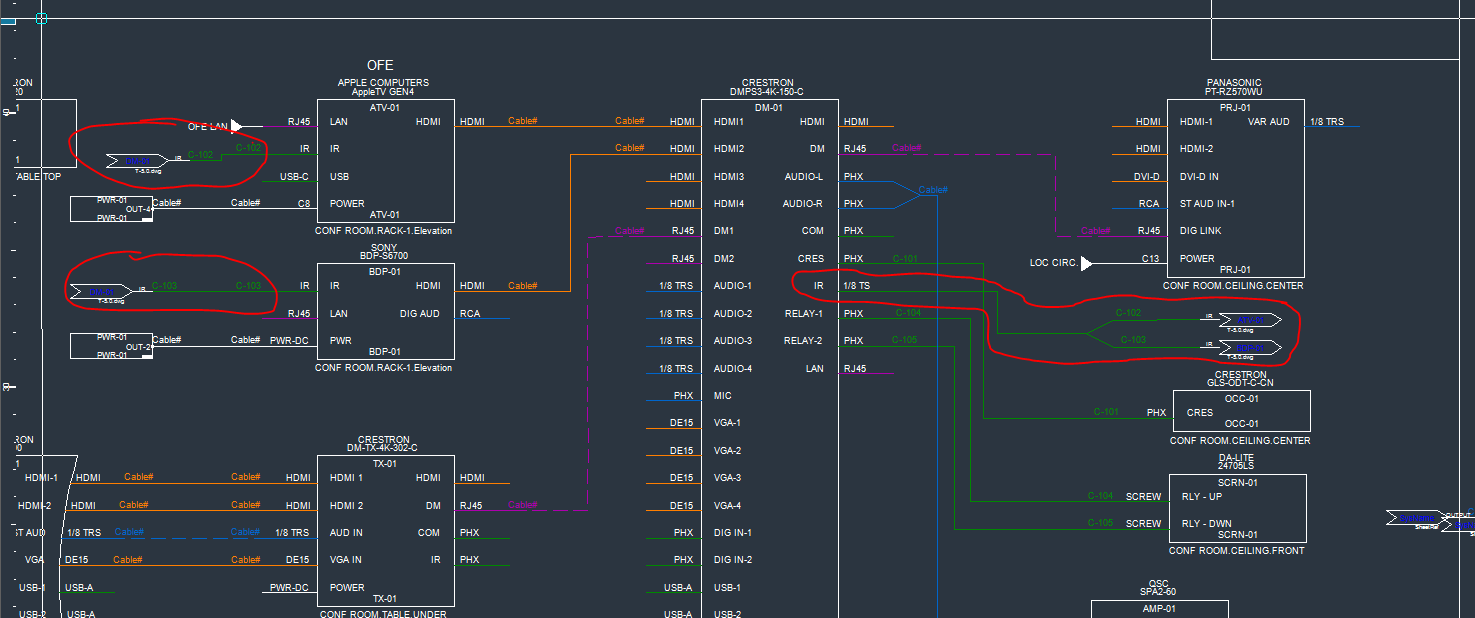Select the DIG IN-1 port label
Viewport: 1475px width, 618px height.
point(733,533)
